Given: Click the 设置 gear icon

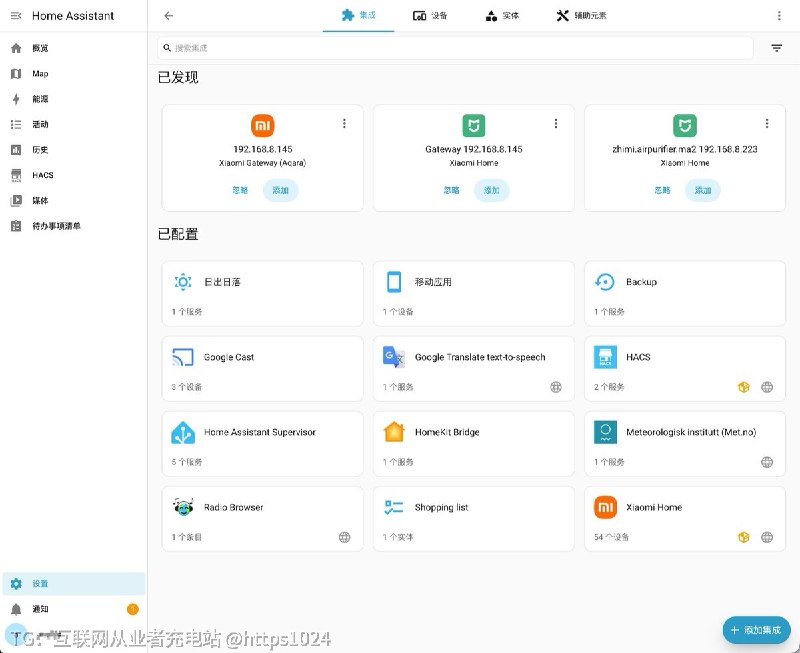Looking at the screenshot, I should (x=16, y=584).
